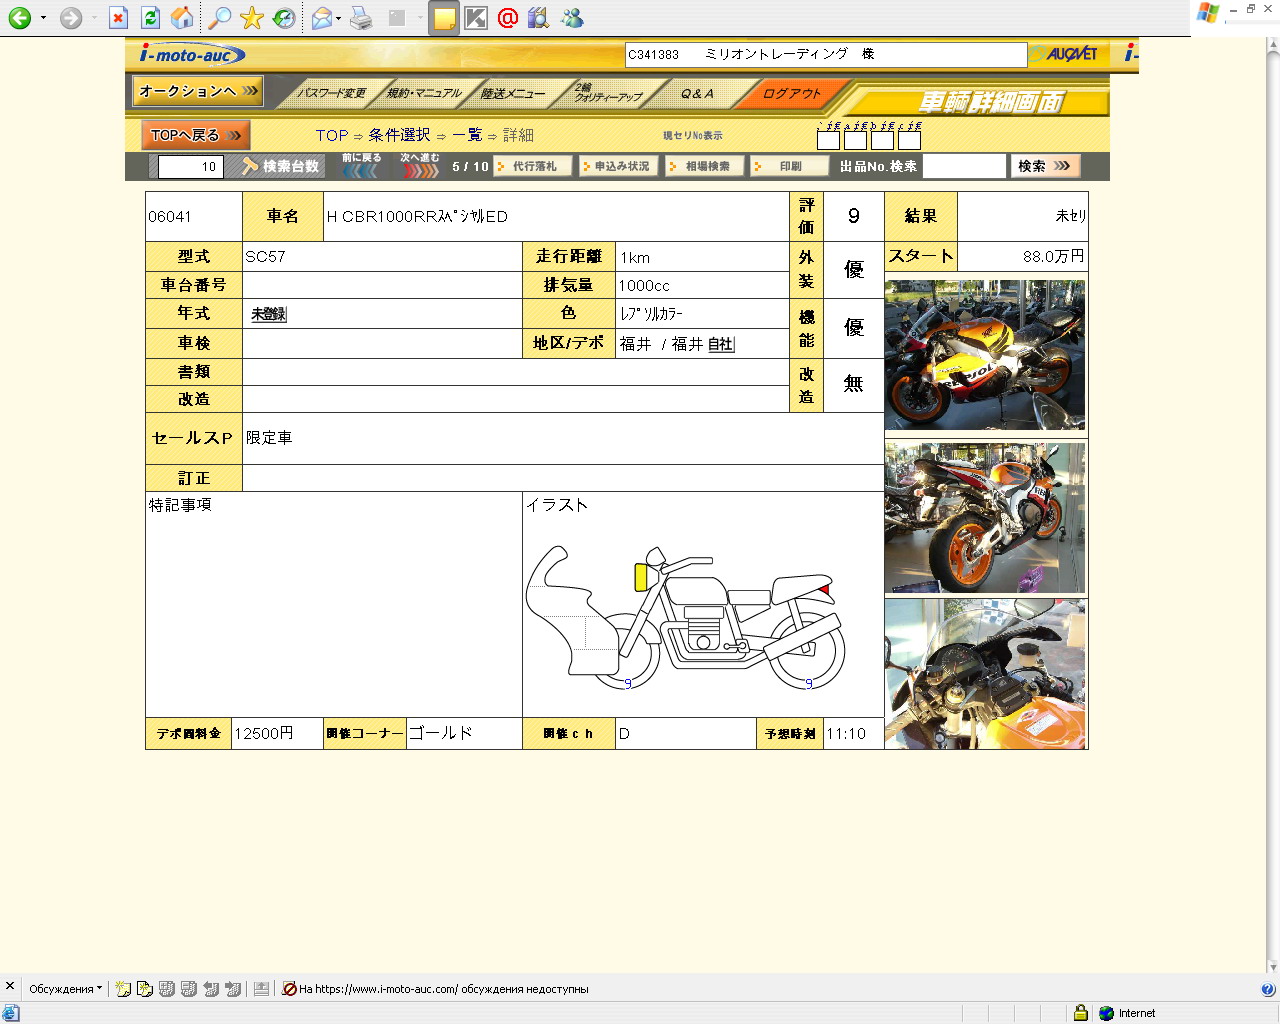Open Search with magnifying glass icon

(x=218, y=18)
